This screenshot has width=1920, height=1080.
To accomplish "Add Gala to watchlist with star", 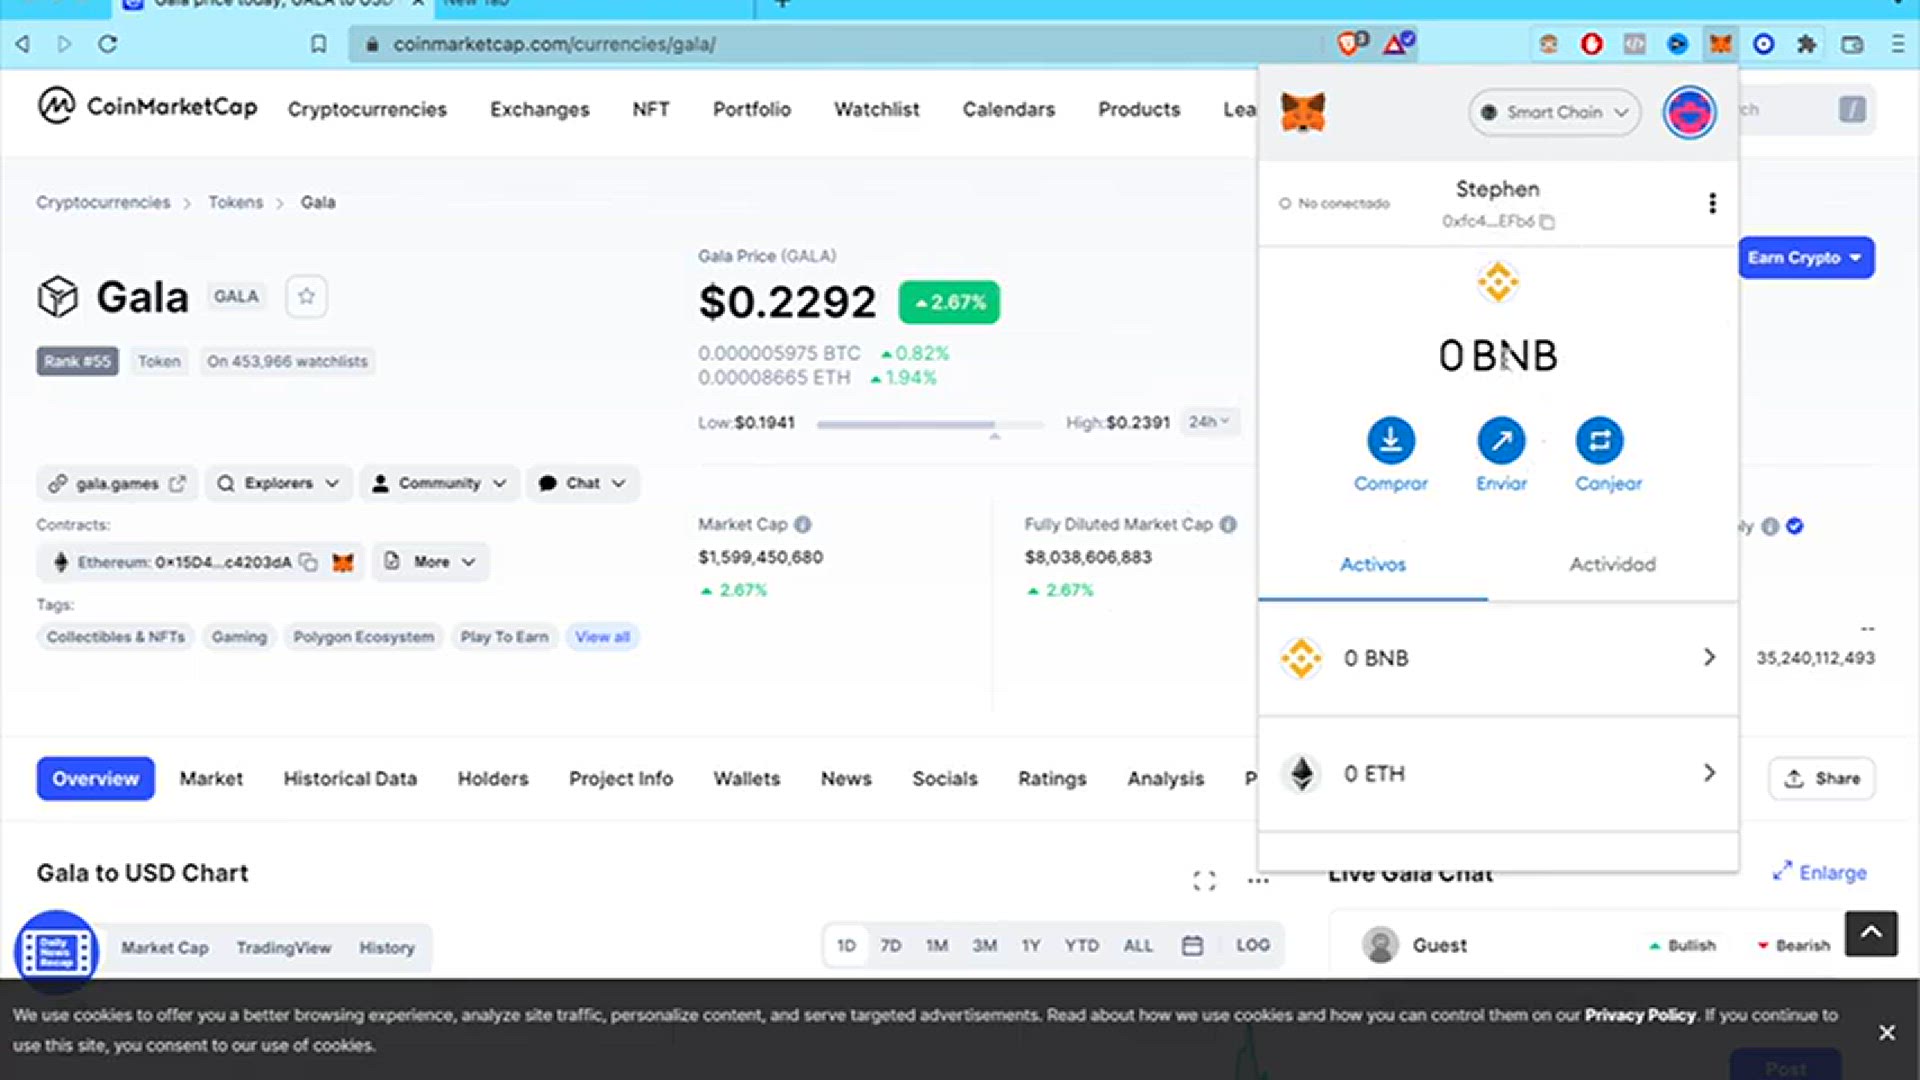I will [306, 297].
